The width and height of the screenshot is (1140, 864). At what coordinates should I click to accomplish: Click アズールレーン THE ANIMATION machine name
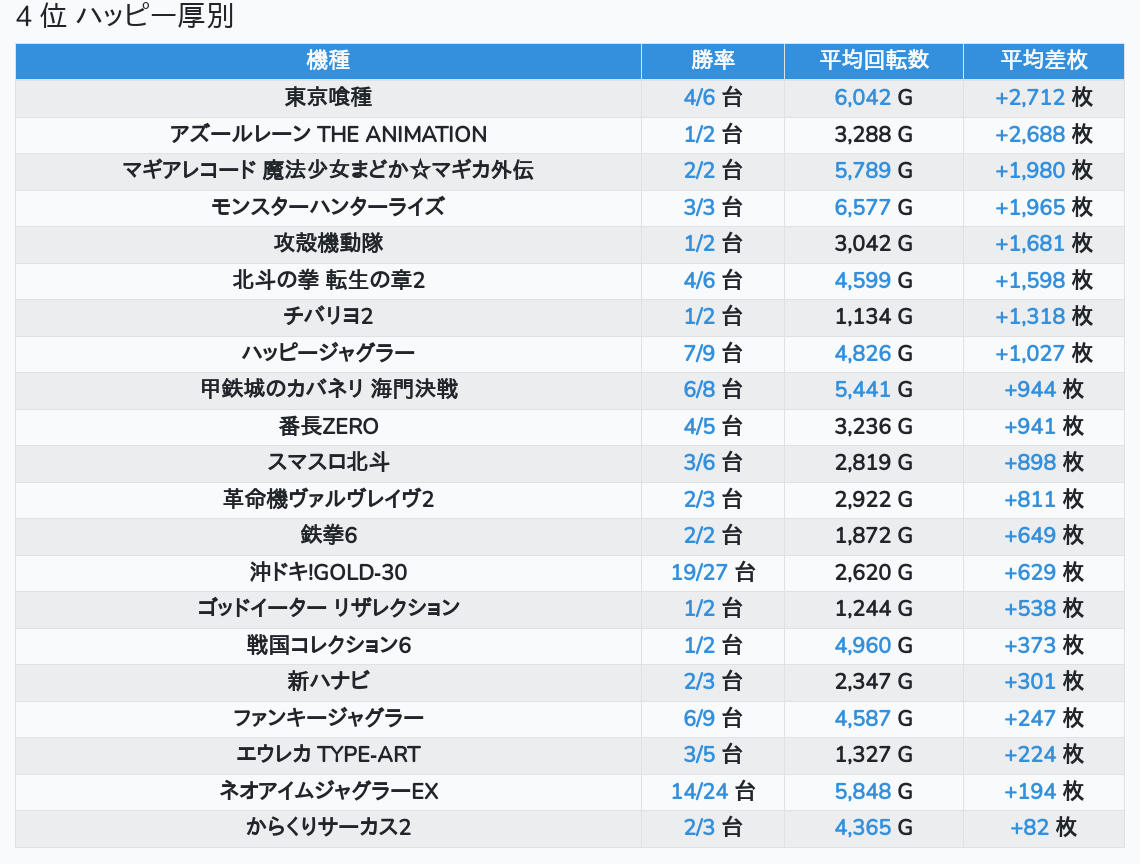coord(328,134)
